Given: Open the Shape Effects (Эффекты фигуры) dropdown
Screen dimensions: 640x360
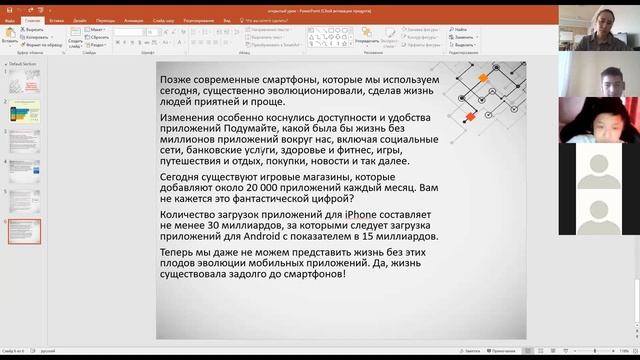Looking at the screenshot, I should coord(421,45).
